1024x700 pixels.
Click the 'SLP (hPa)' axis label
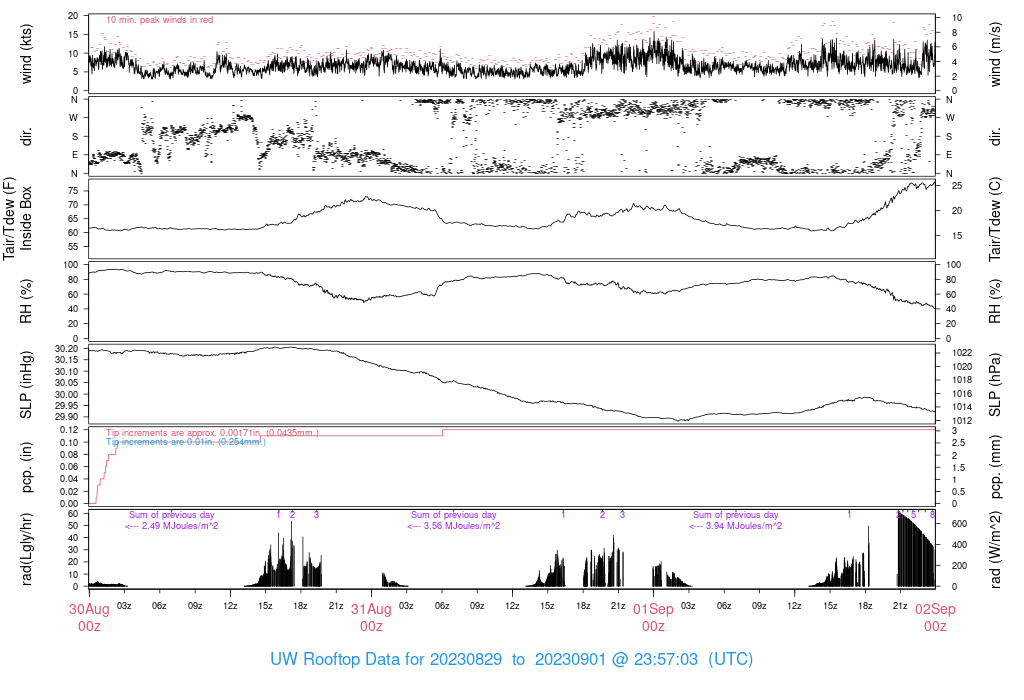995,385
